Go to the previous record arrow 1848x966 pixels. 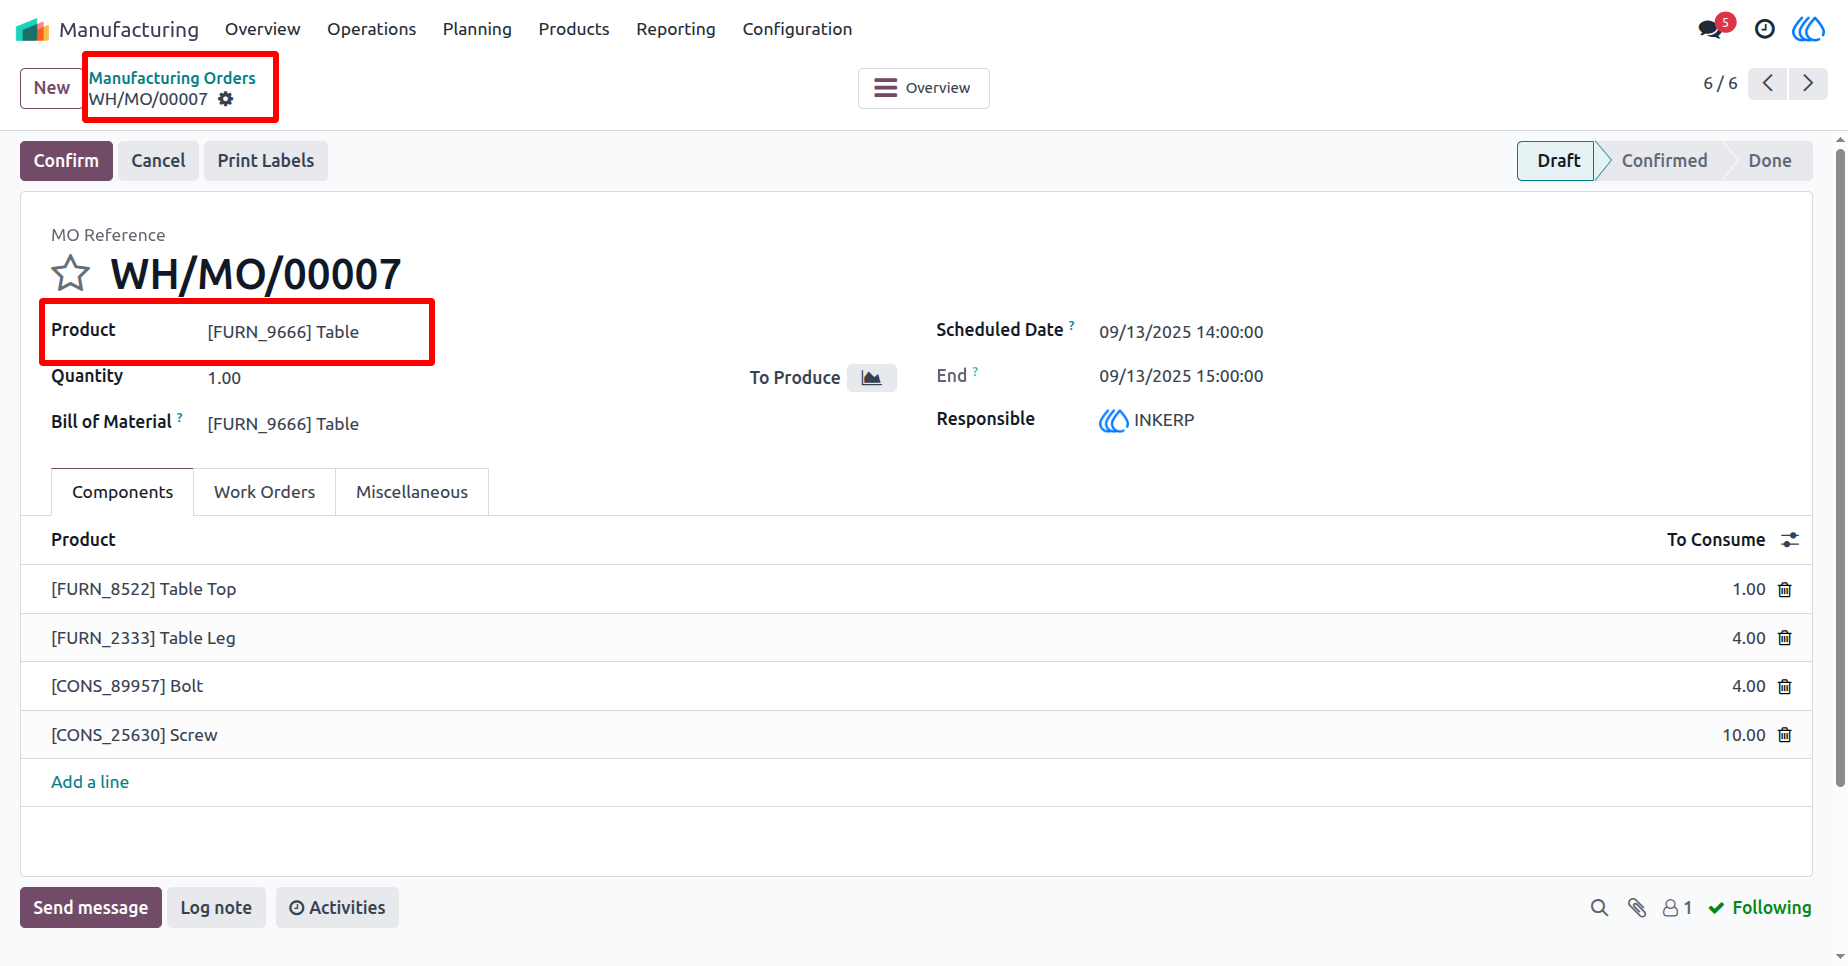point(1768,83)
